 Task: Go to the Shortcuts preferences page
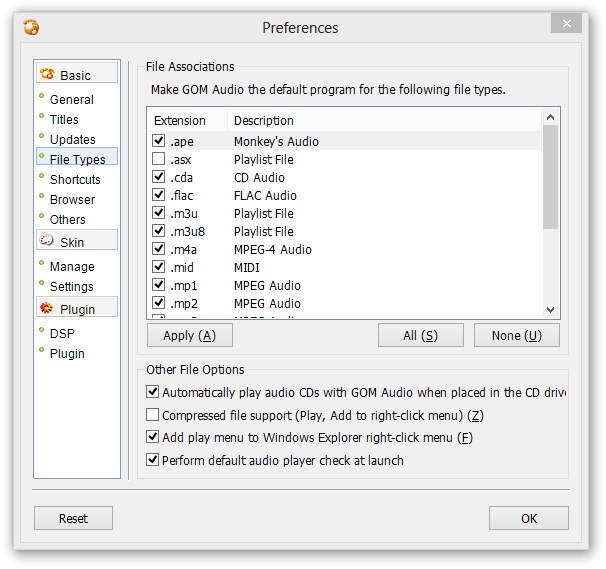pos(75,179)
